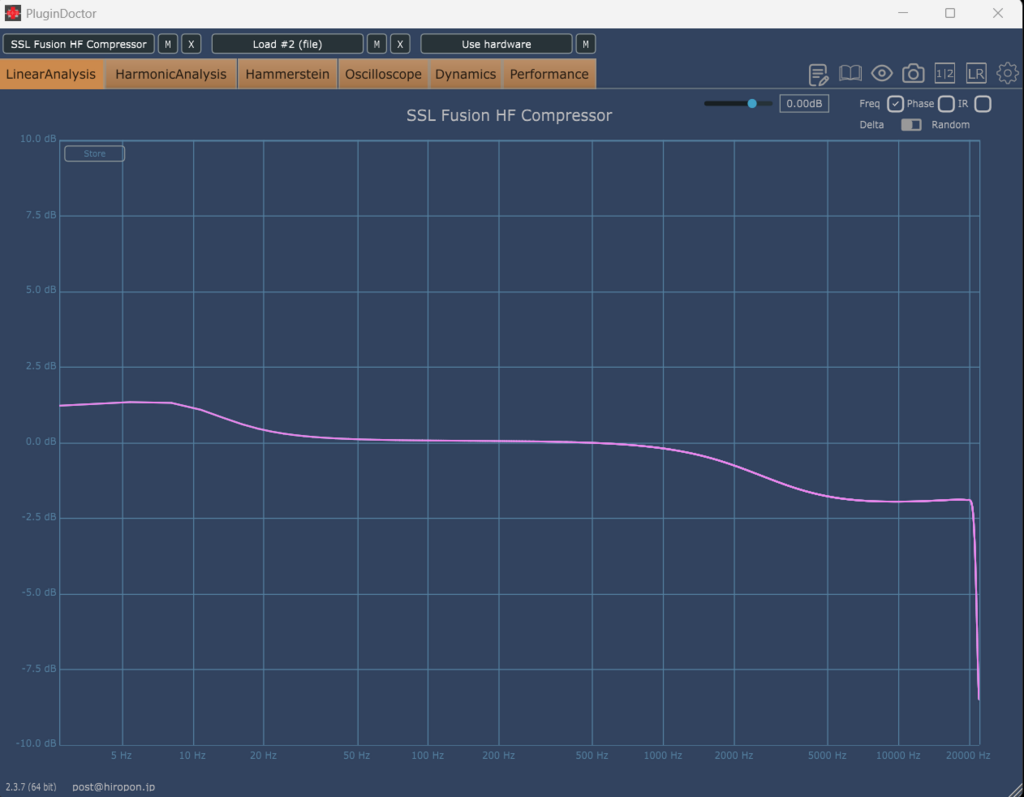Click the post@hiropon.jp contact text
1024x797 pixels.
[x=114, y=787]
